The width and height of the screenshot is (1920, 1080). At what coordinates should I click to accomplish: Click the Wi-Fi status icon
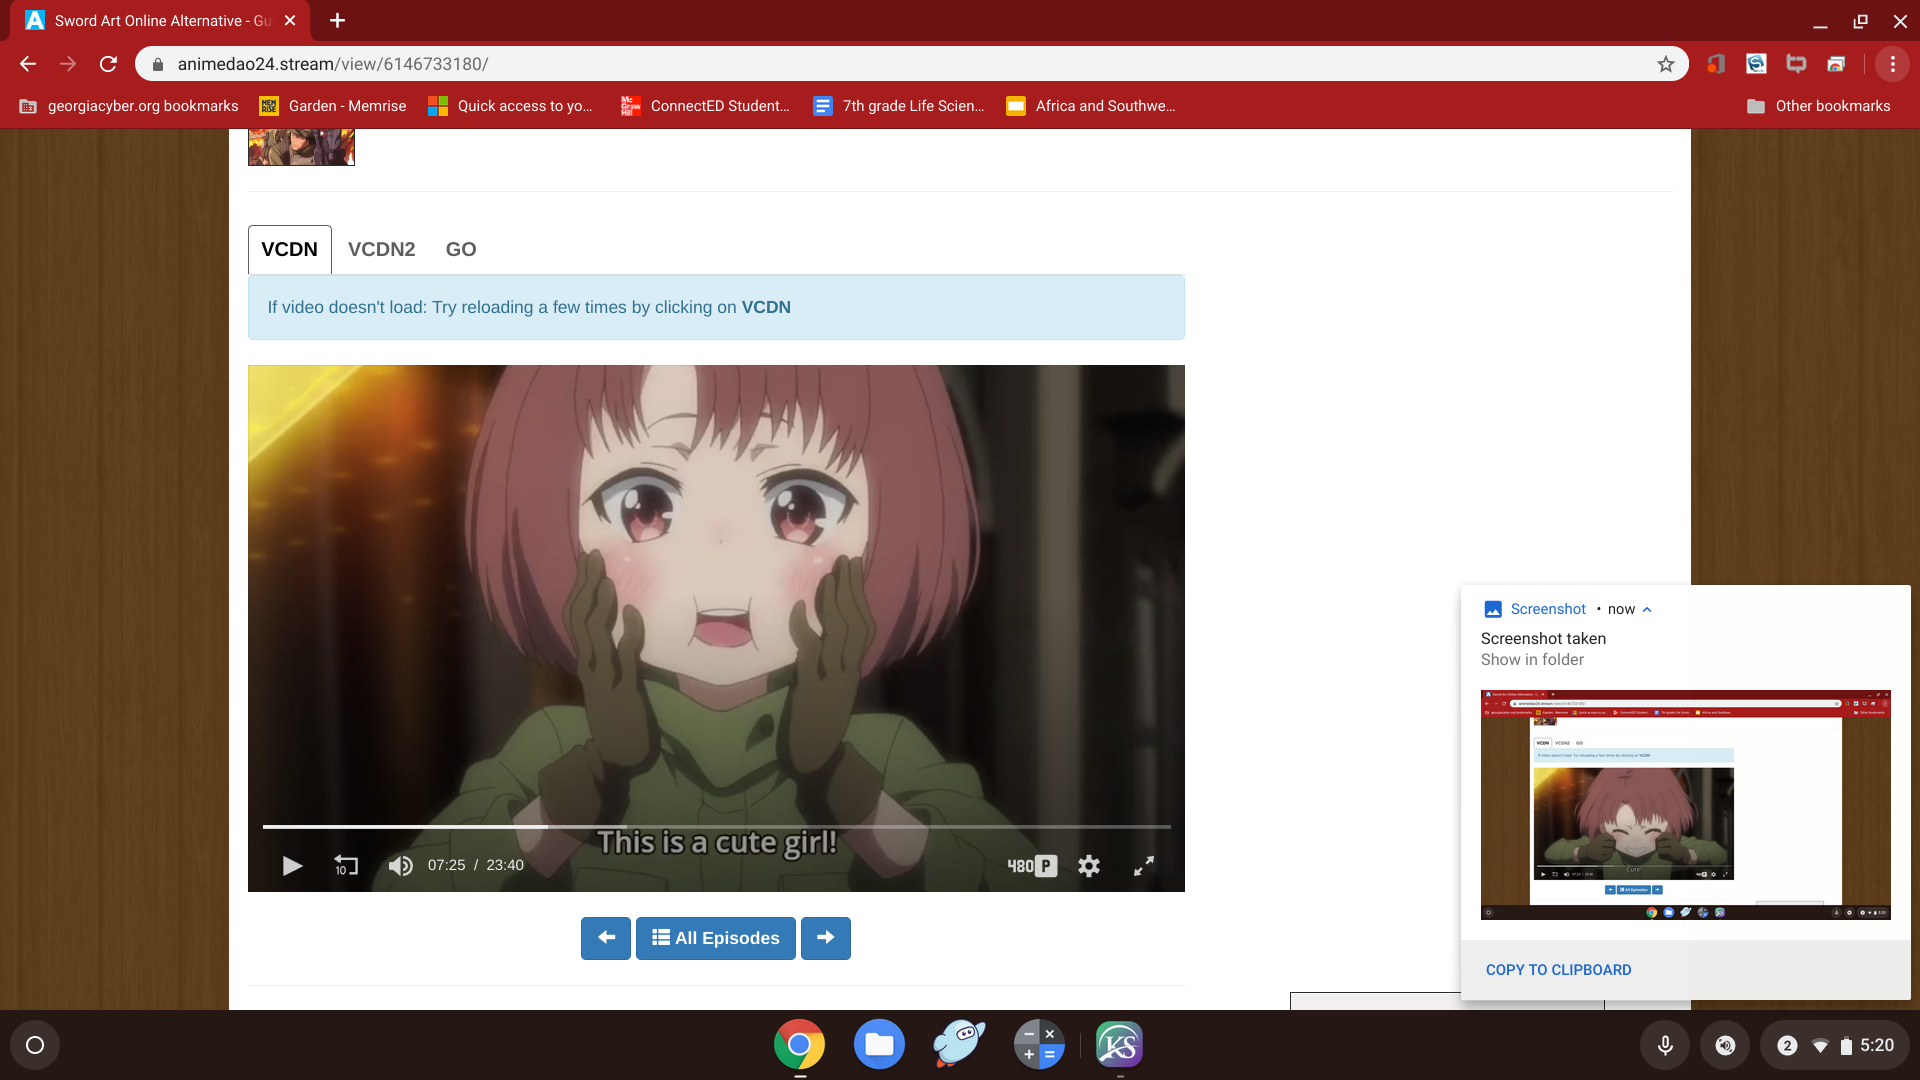point(1821,1046)
